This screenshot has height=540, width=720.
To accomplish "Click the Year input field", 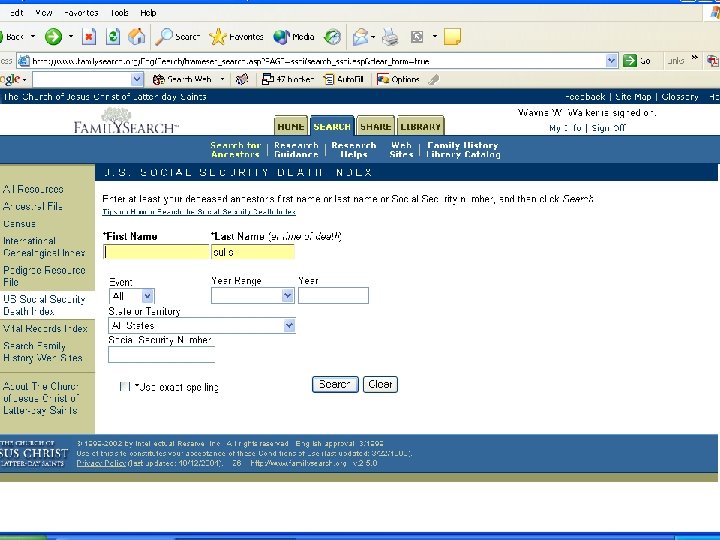I will [x=333, y=296].
